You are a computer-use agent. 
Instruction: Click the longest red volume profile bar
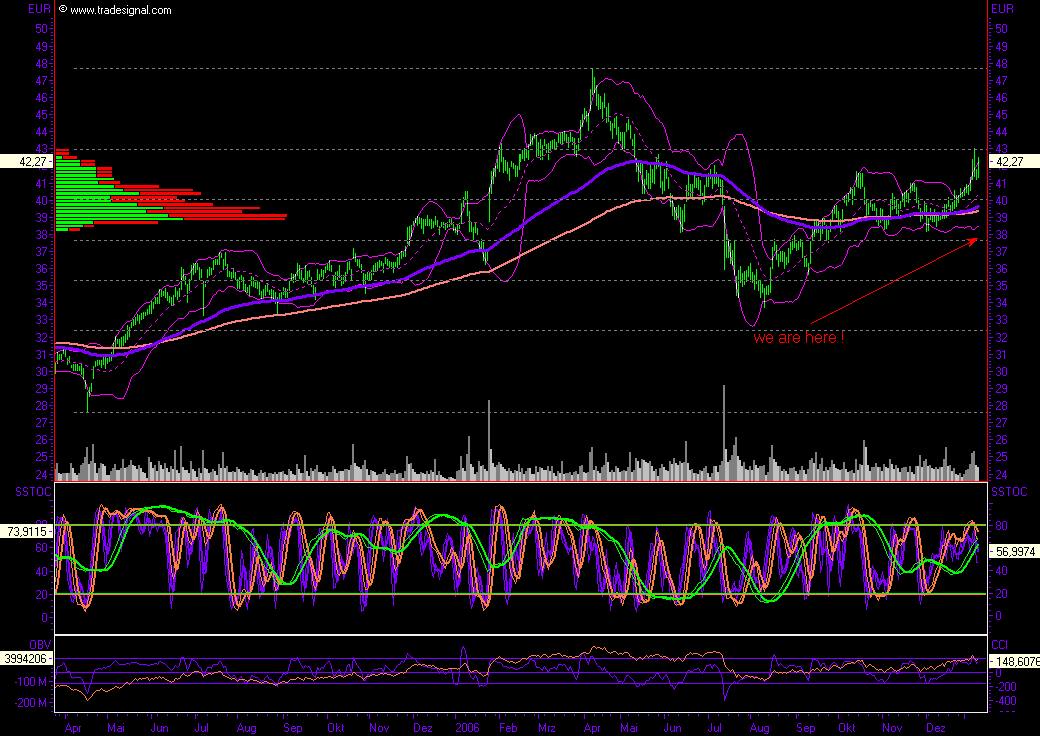(x=240, y=216)
